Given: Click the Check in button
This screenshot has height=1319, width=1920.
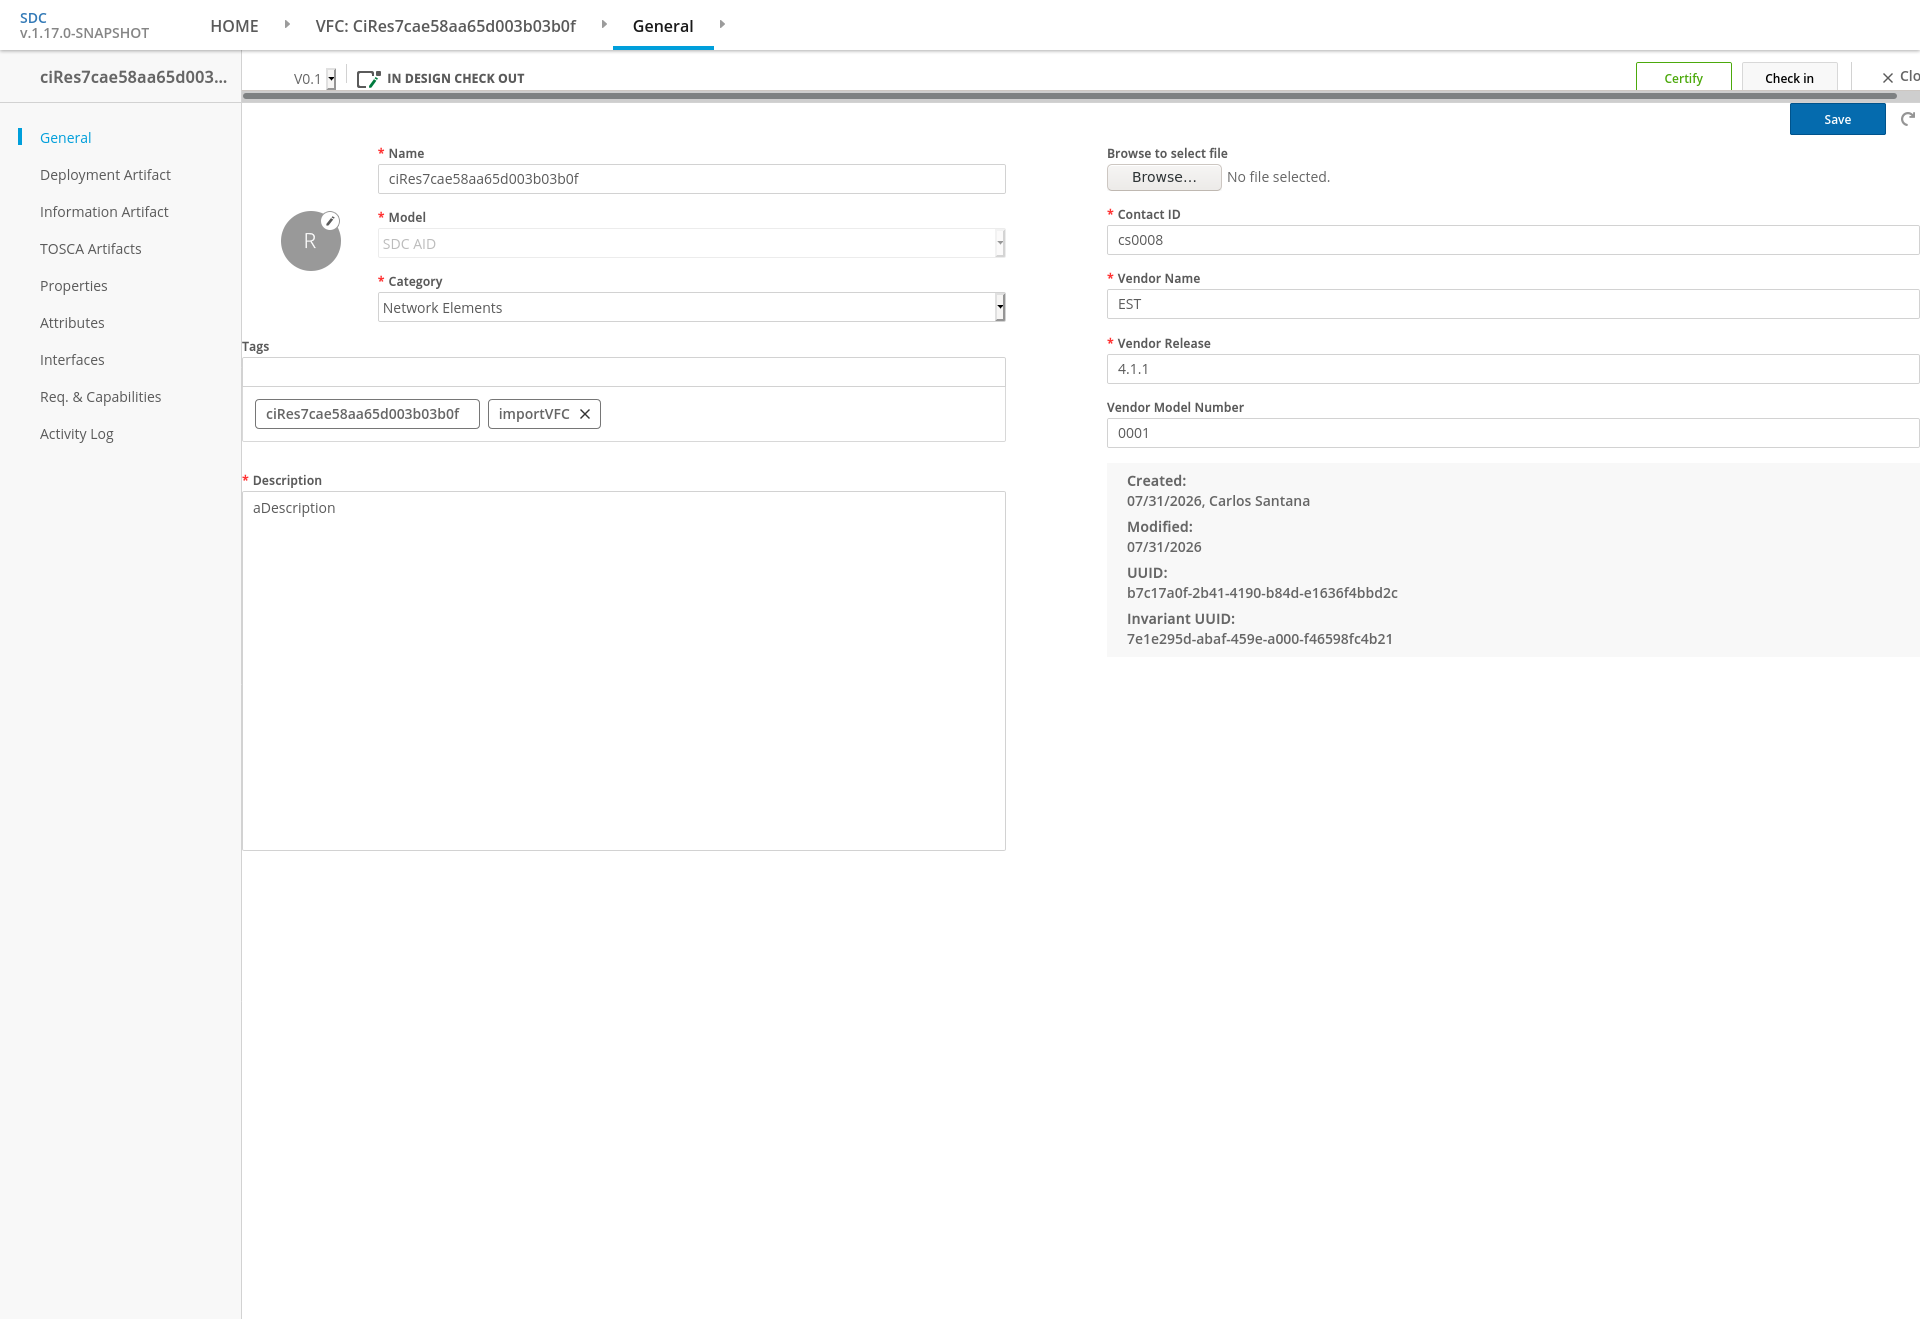Looking at the screenshot, I should click(x=1790, y=78).
